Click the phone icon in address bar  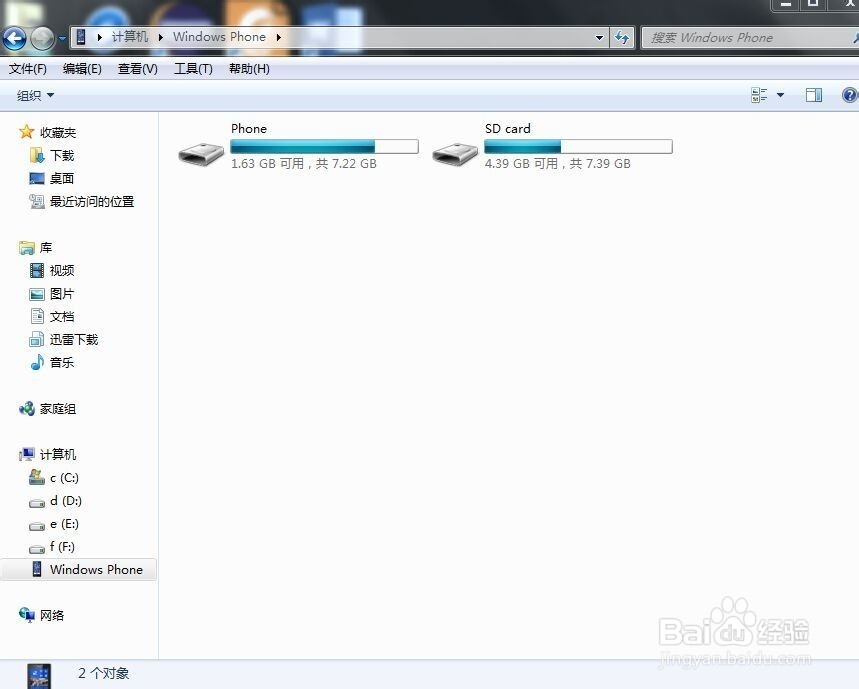(81, 37)
